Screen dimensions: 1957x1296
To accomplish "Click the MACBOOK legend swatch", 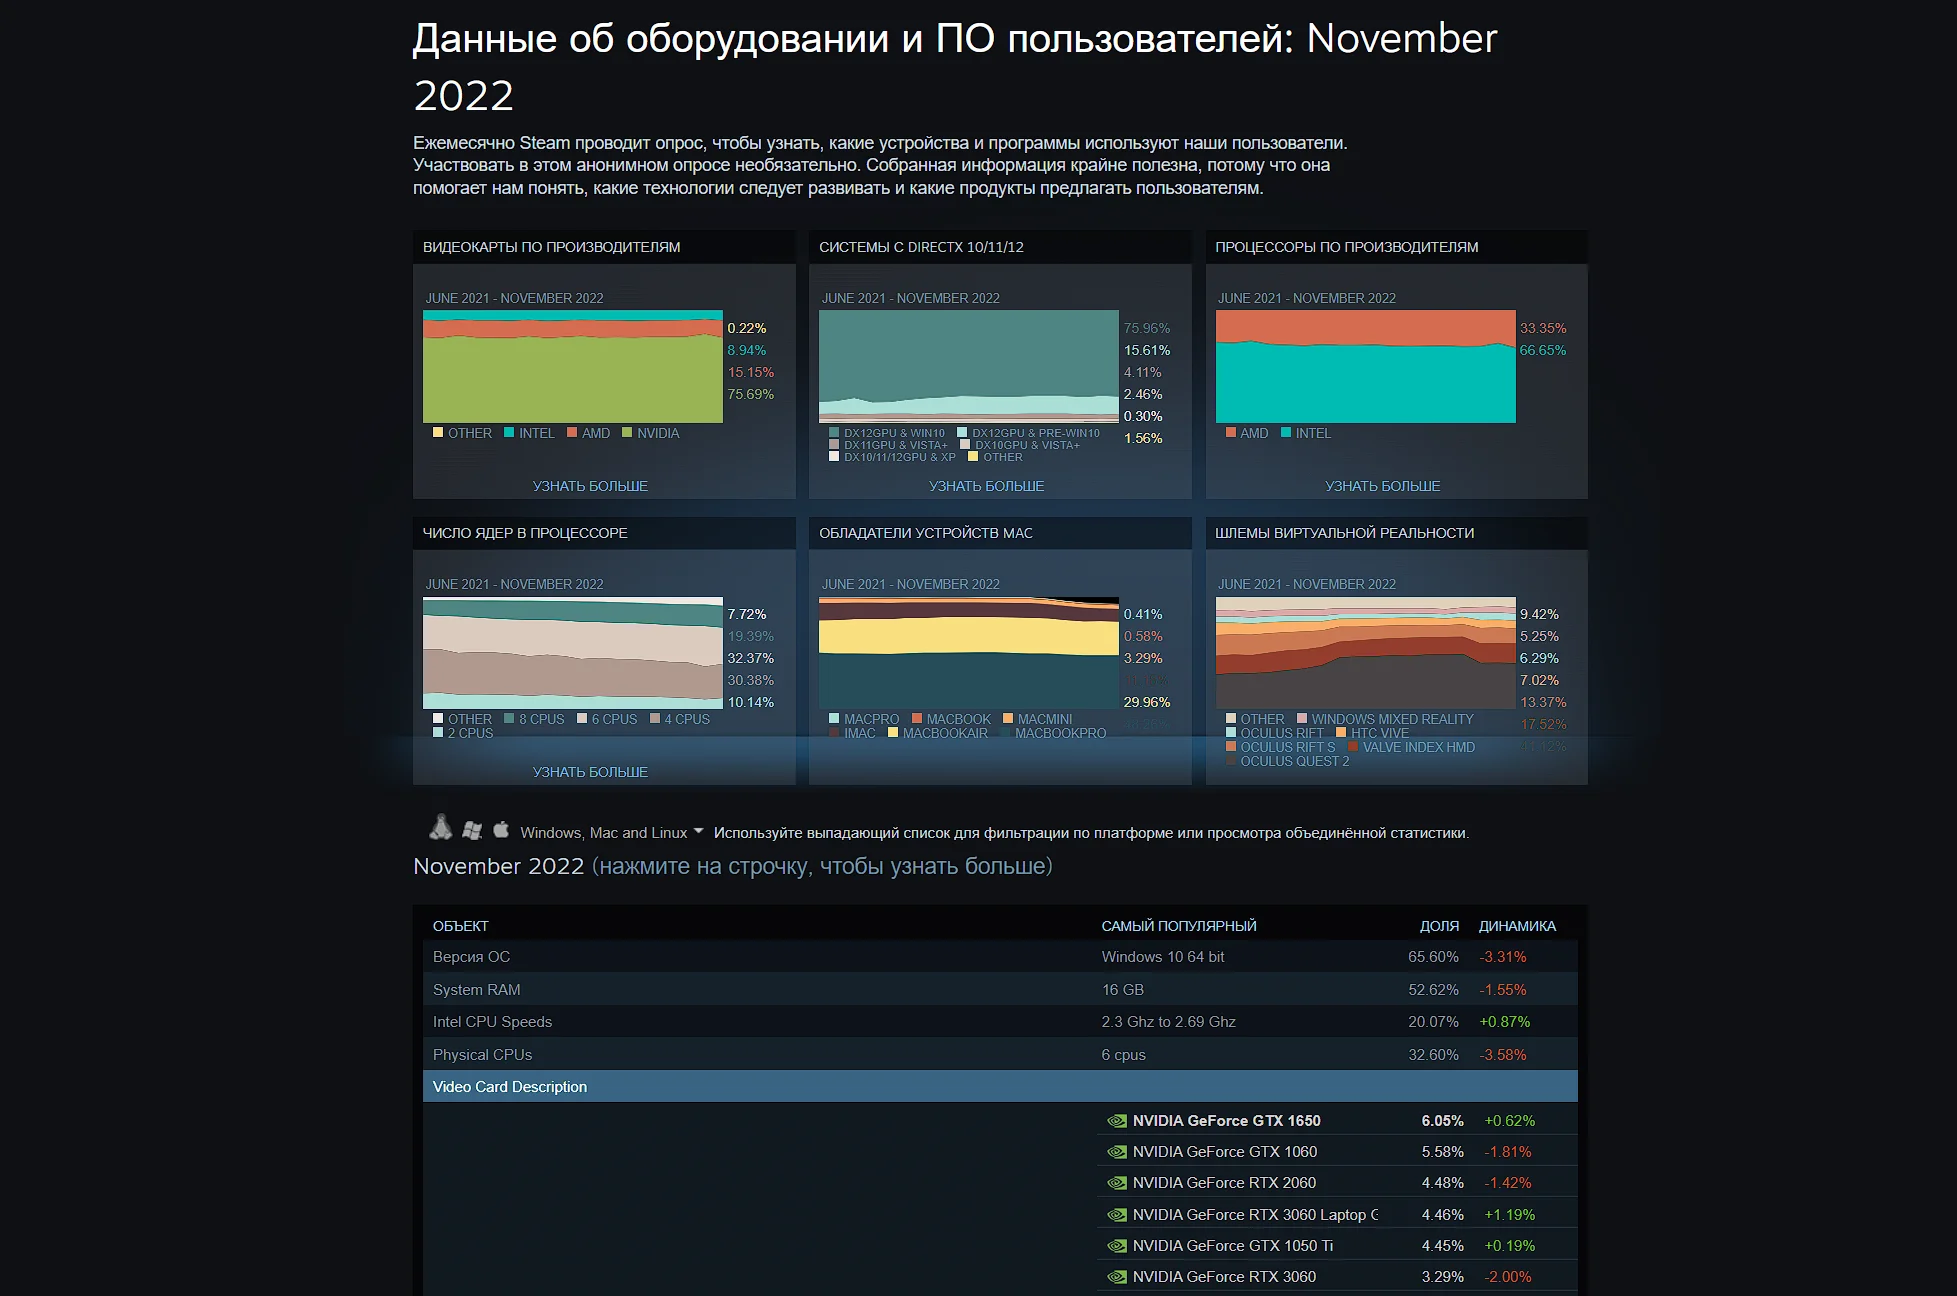I will point(917,719).
